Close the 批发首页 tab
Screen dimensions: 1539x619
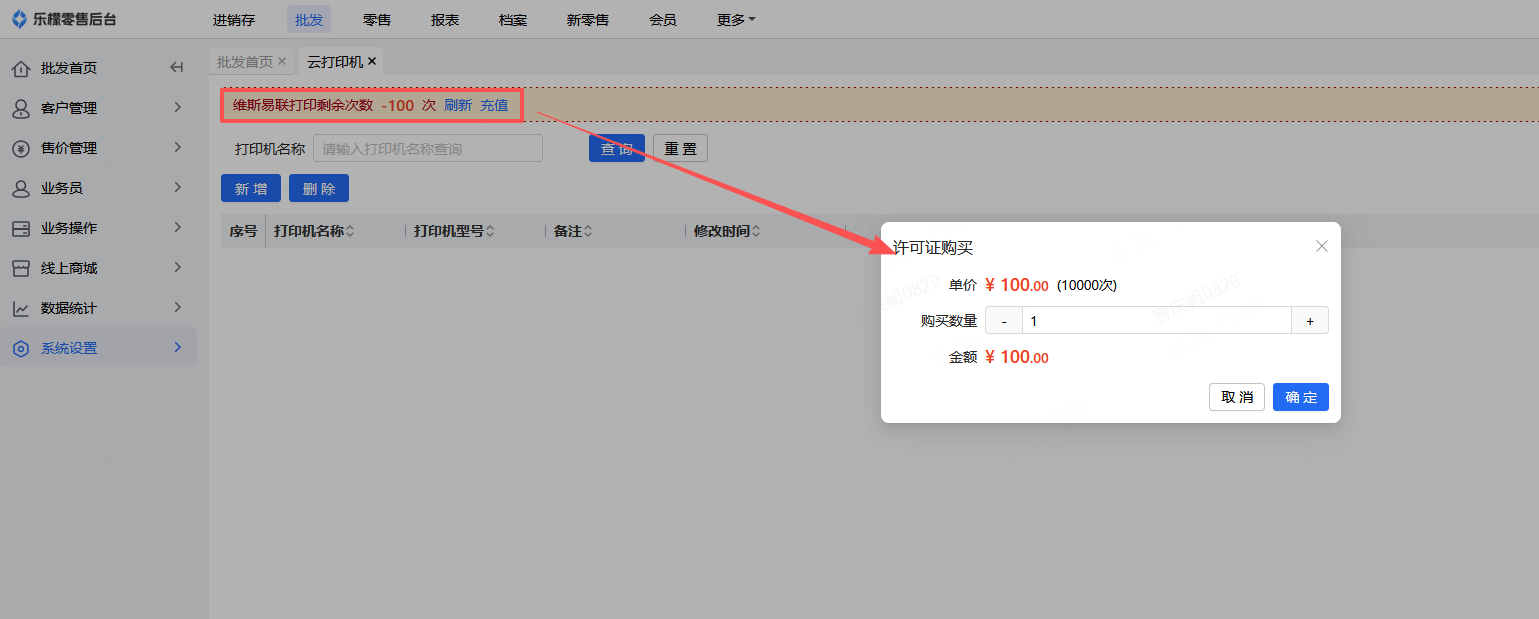point(282,61)
